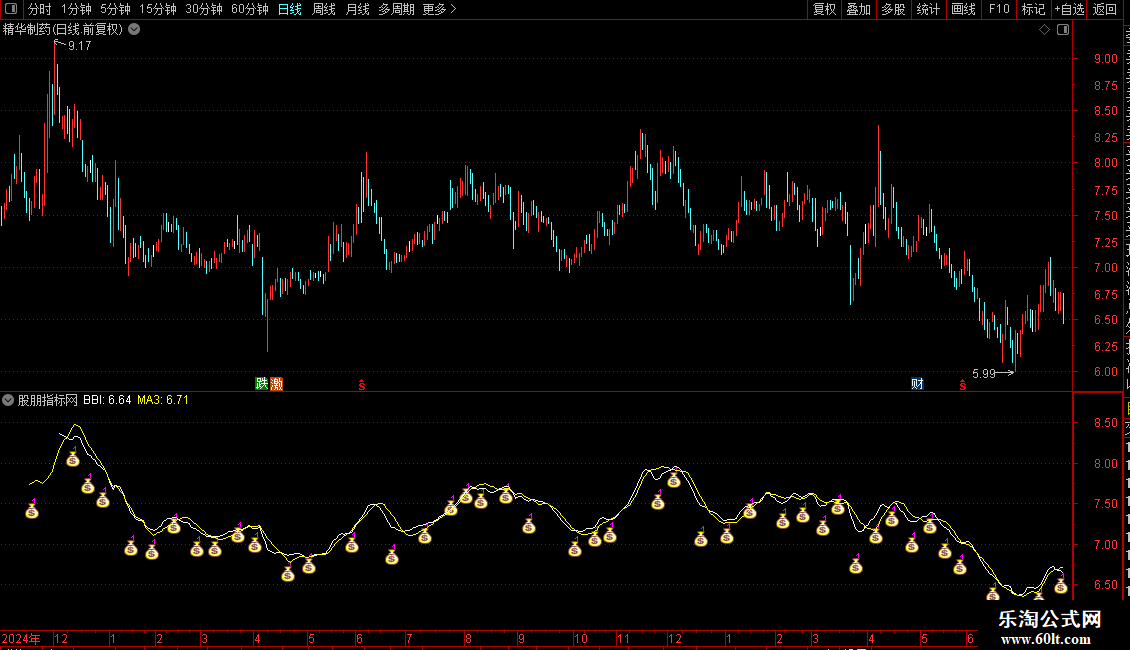Click the 7.50 label on main price axis
The width and height of the screenshot is (1130, 650).
(x=1105, y=215)
